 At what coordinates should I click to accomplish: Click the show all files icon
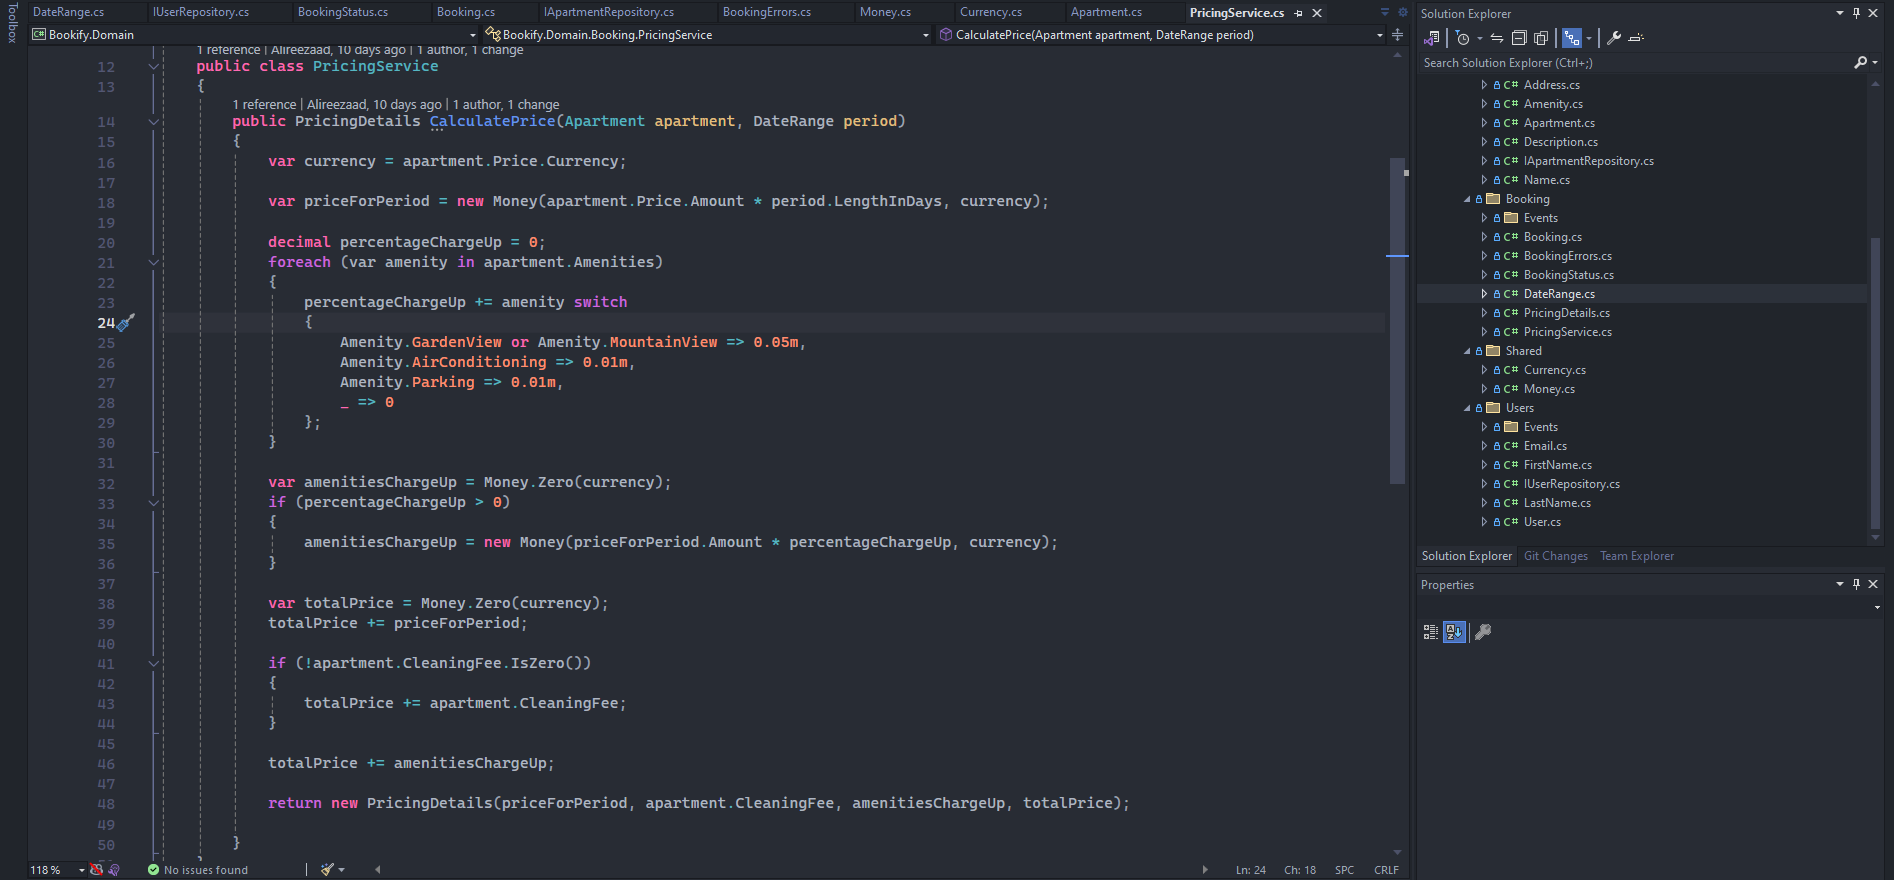(1541, 38)
